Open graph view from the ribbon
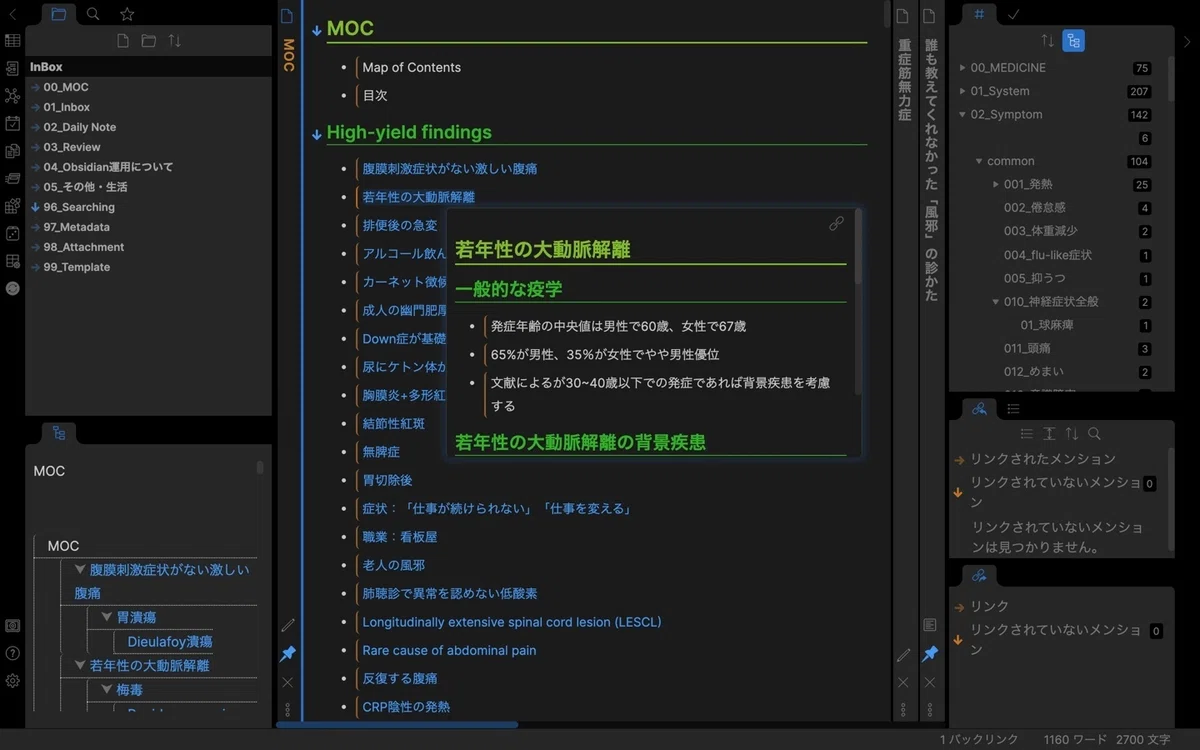Image resolution: width=1200 pixels, height=750 pixels. [x=12, y=96]
